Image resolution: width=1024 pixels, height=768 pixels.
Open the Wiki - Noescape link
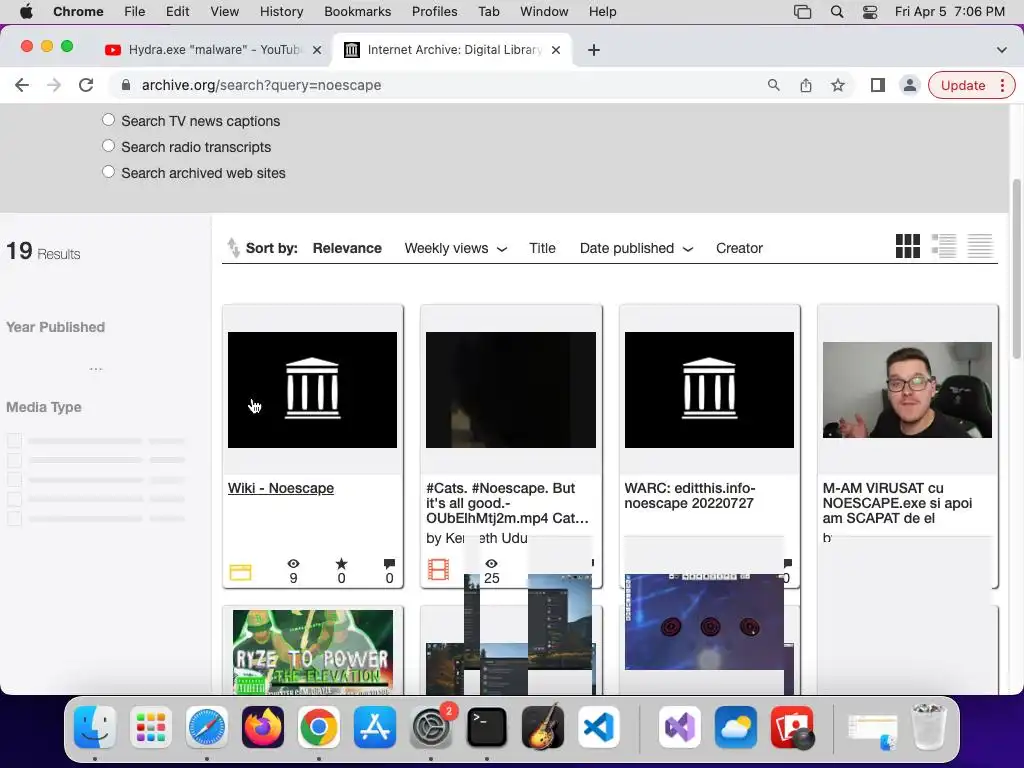[281, 488]
